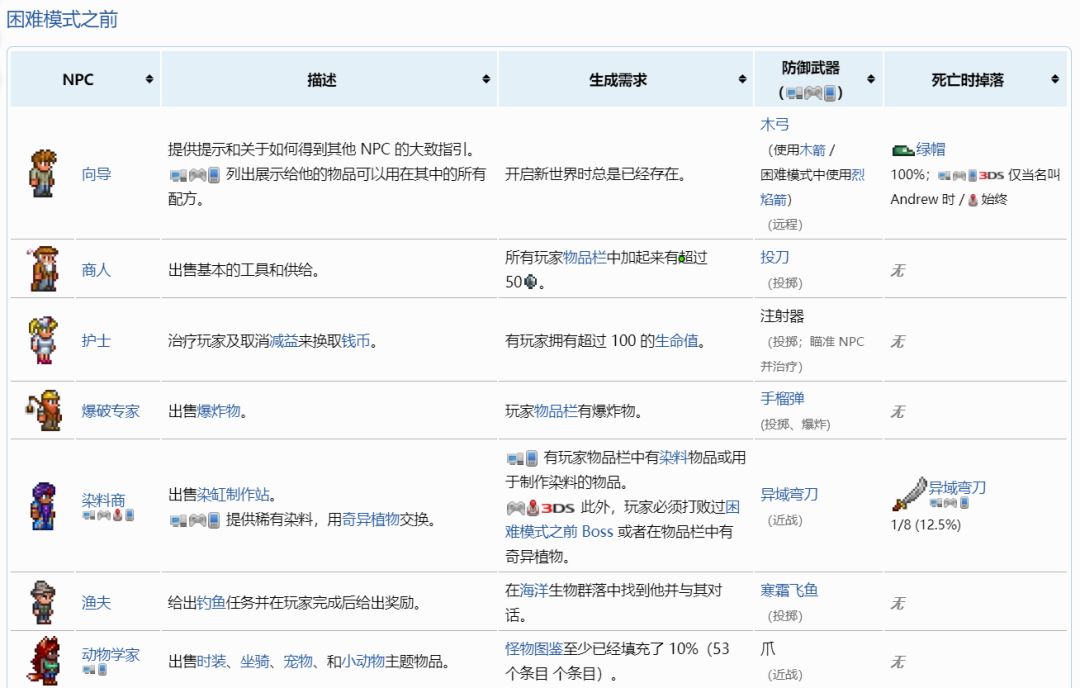Click the green cap (绿帽) item icon
The image size is (1080, 688).
click(902, 150)
